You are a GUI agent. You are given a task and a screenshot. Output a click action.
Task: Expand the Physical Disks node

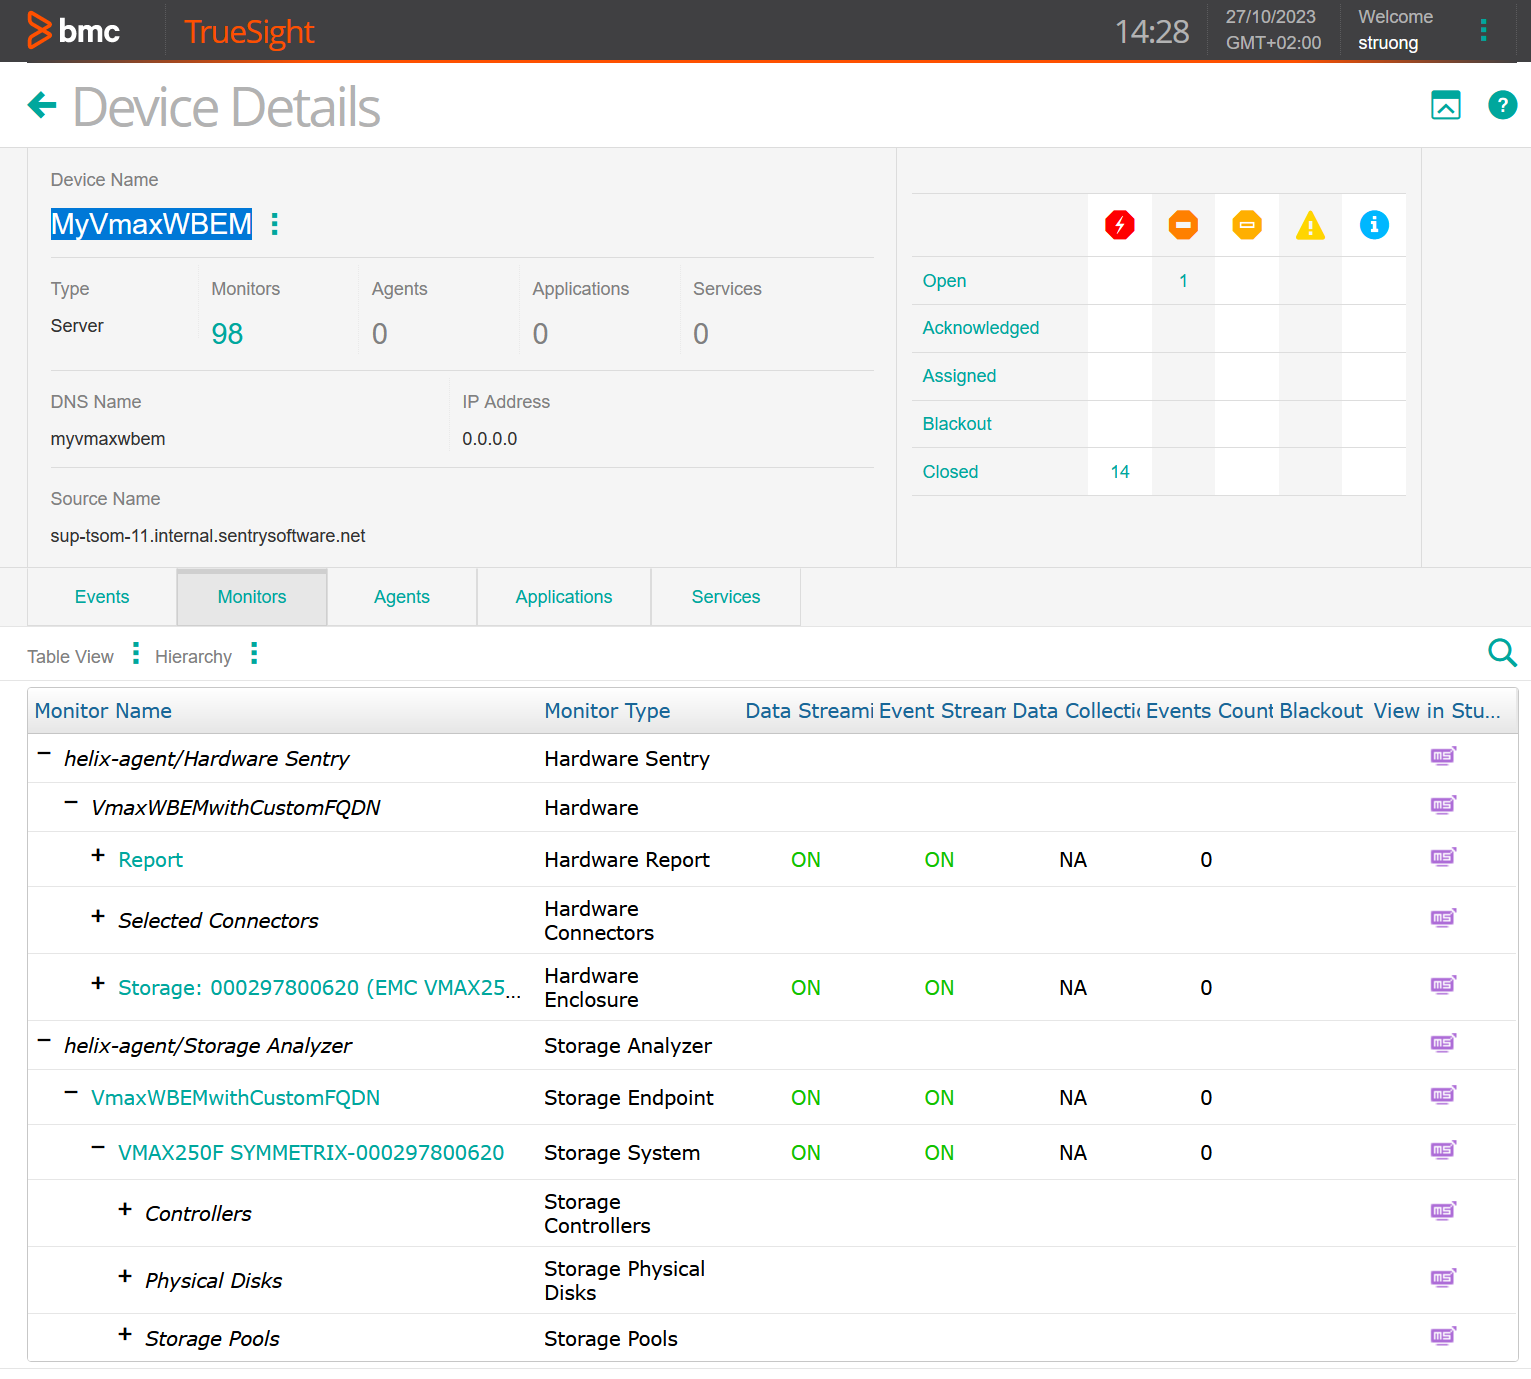125,1276
